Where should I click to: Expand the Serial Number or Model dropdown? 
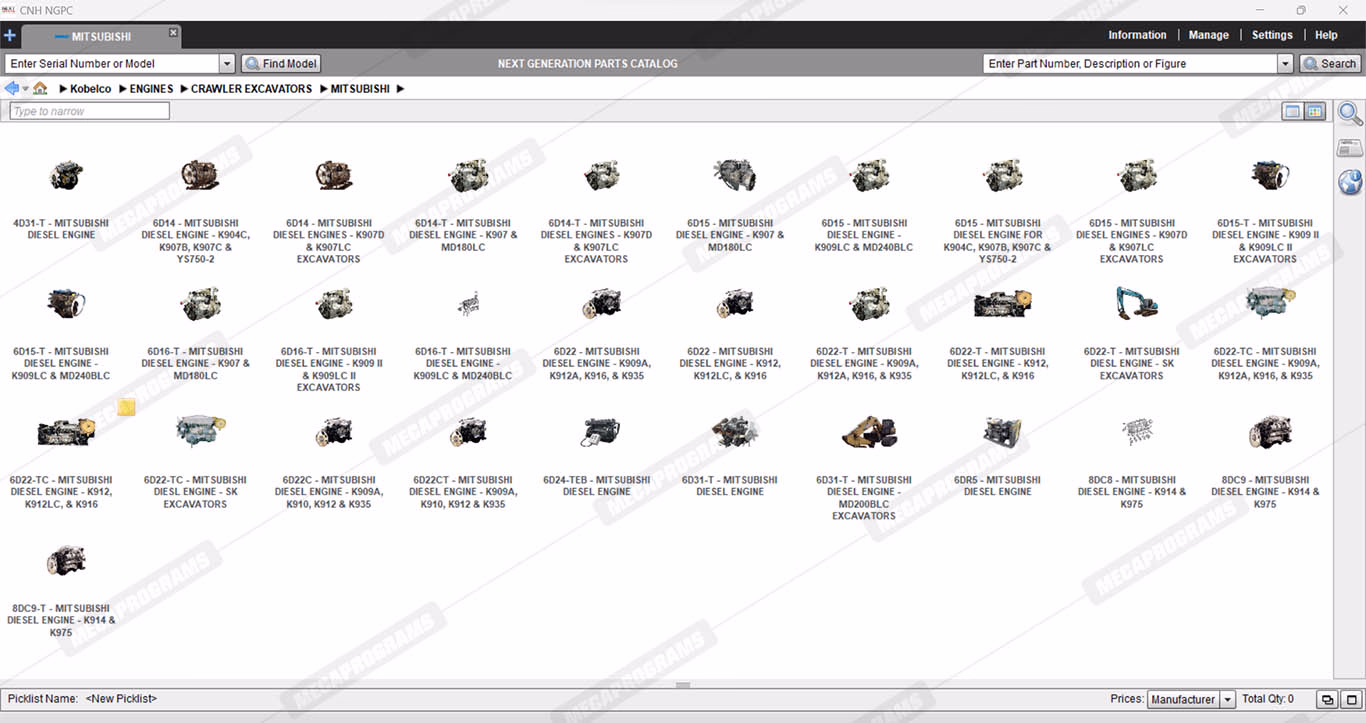pos(226,64)
